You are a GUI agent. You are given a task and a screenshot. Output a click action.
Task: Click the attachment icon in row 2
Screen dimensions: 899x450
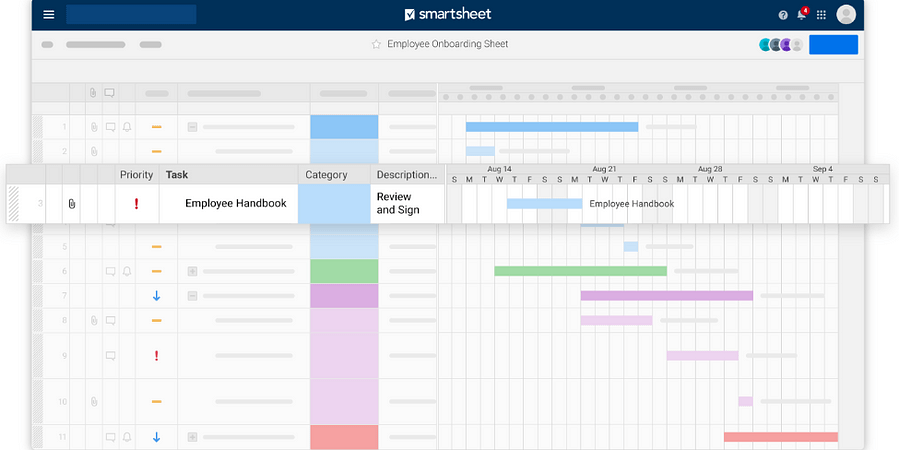coord(94,151)
